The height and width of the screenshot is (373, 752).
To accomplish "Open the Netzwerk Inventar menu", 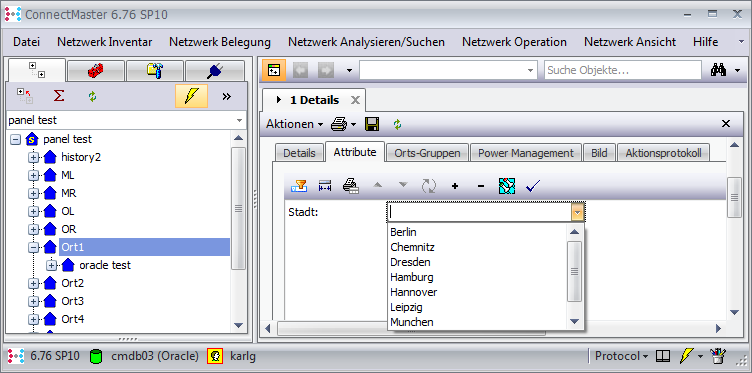I will 105,42.
